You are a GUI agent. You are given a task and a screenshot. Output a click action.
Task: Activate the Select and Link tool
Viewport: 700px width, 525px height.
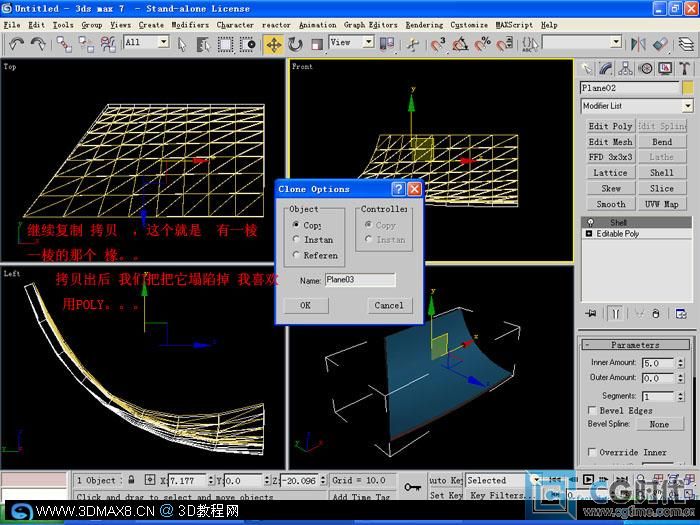[x=64, y=44]
